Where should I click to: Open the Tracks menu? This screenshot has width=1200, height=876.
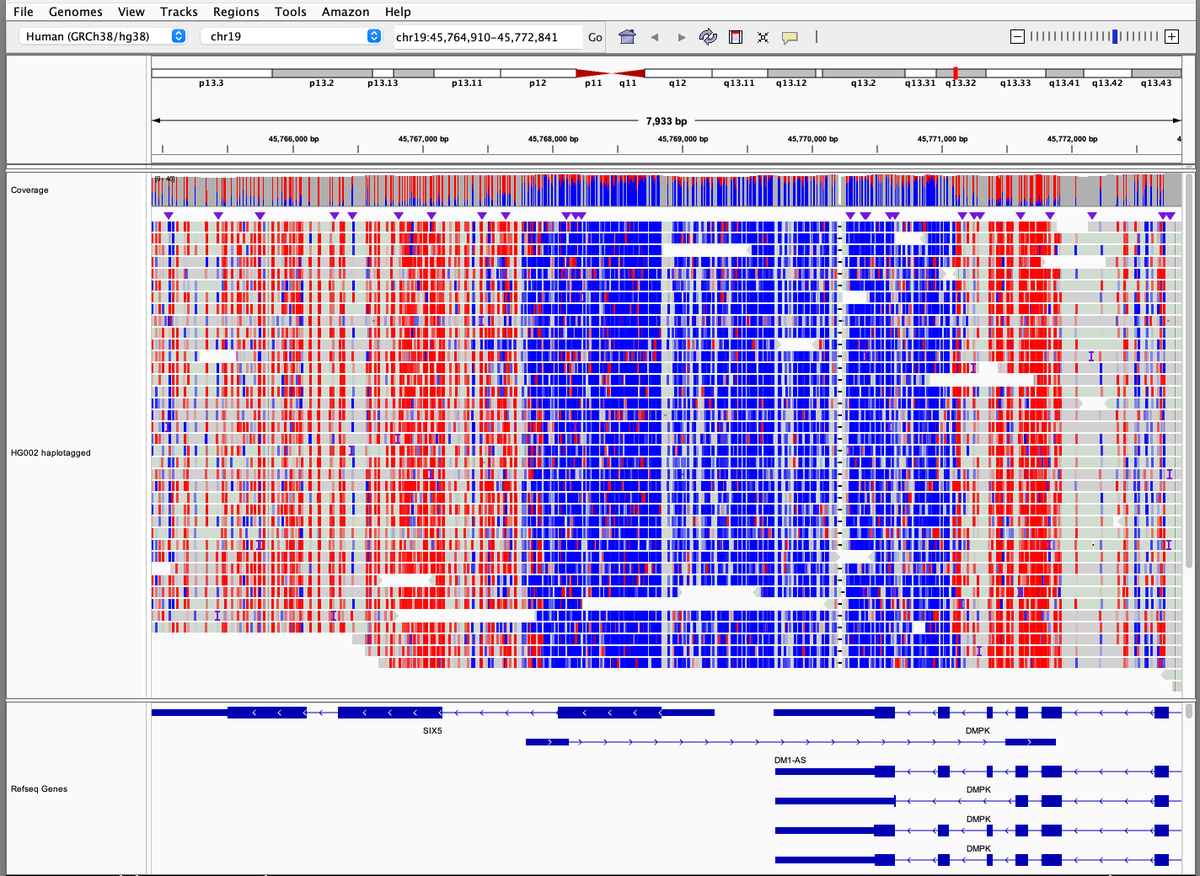click(x=179, y=11)
